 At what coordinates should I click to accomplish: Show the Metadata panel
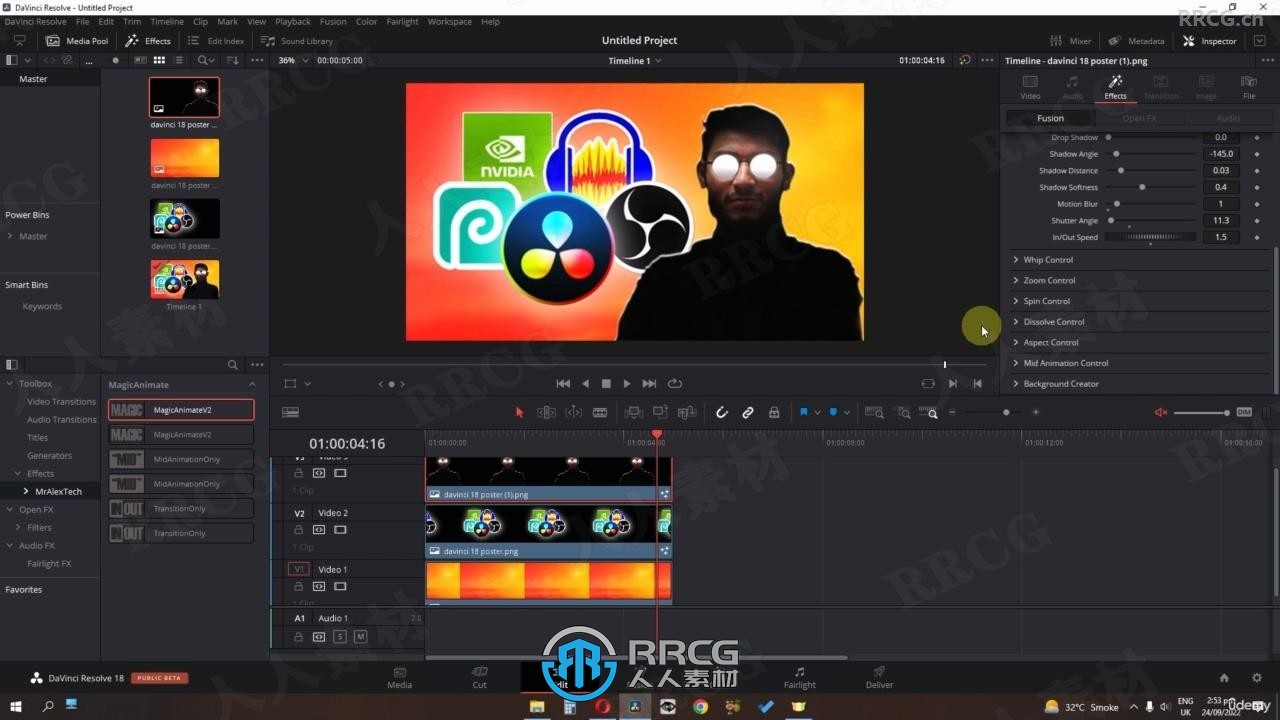(x=1137, y=41)
